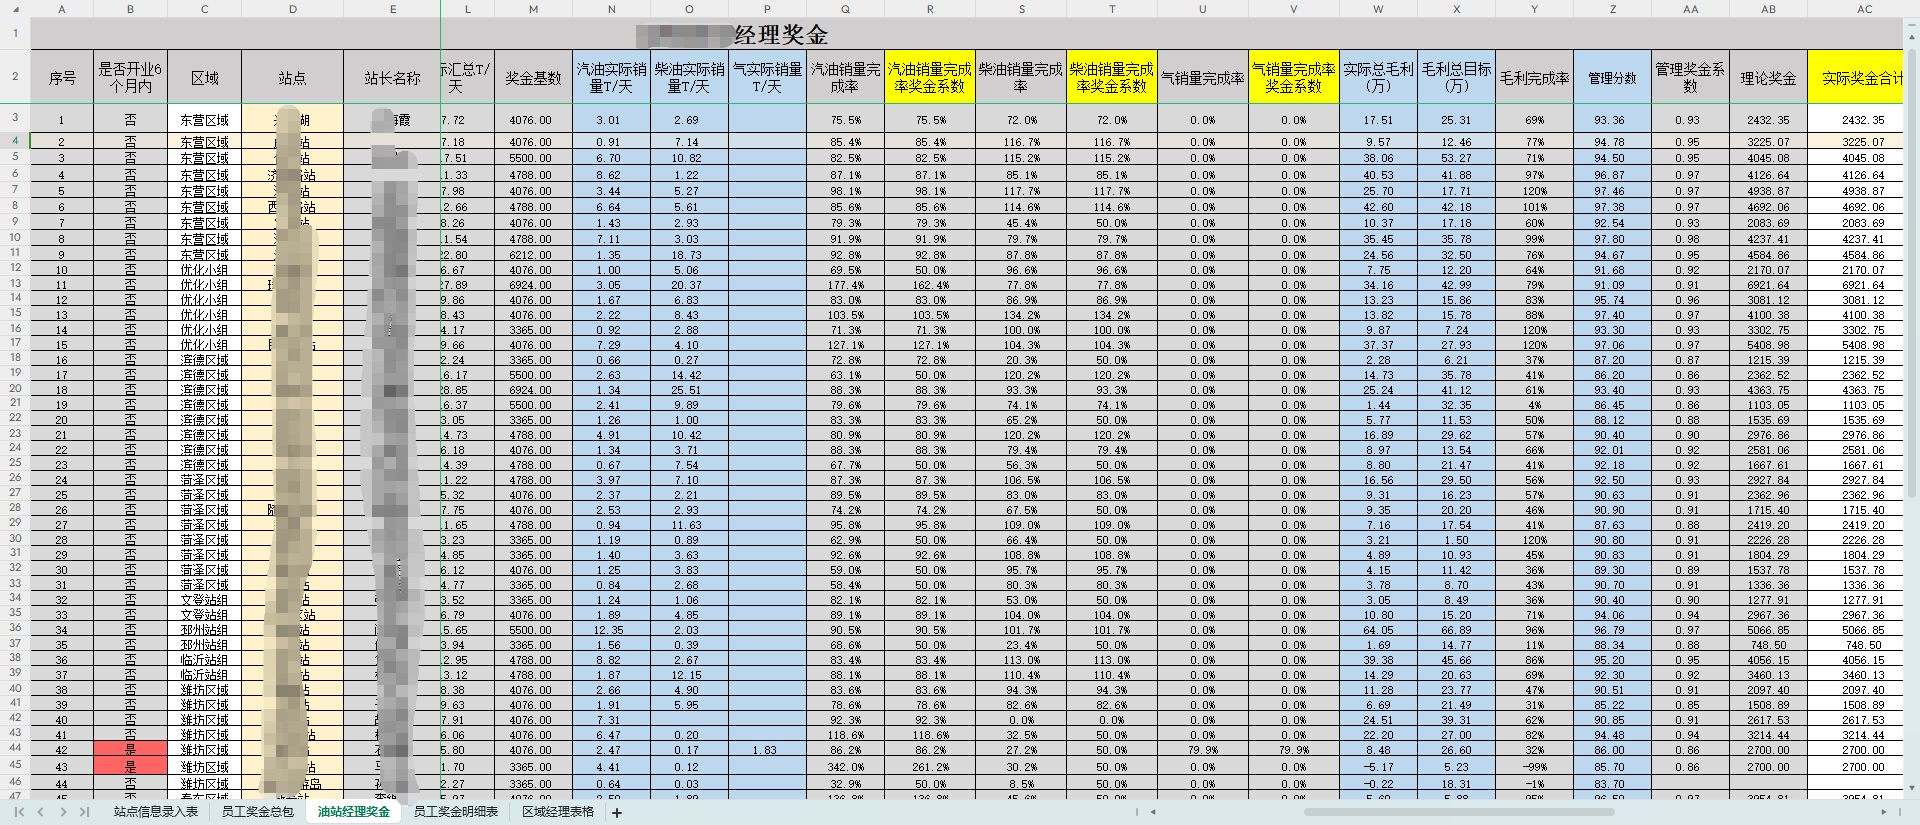1920x825 pixels.
Task: Select row 44 header
Action: [15, 748]
